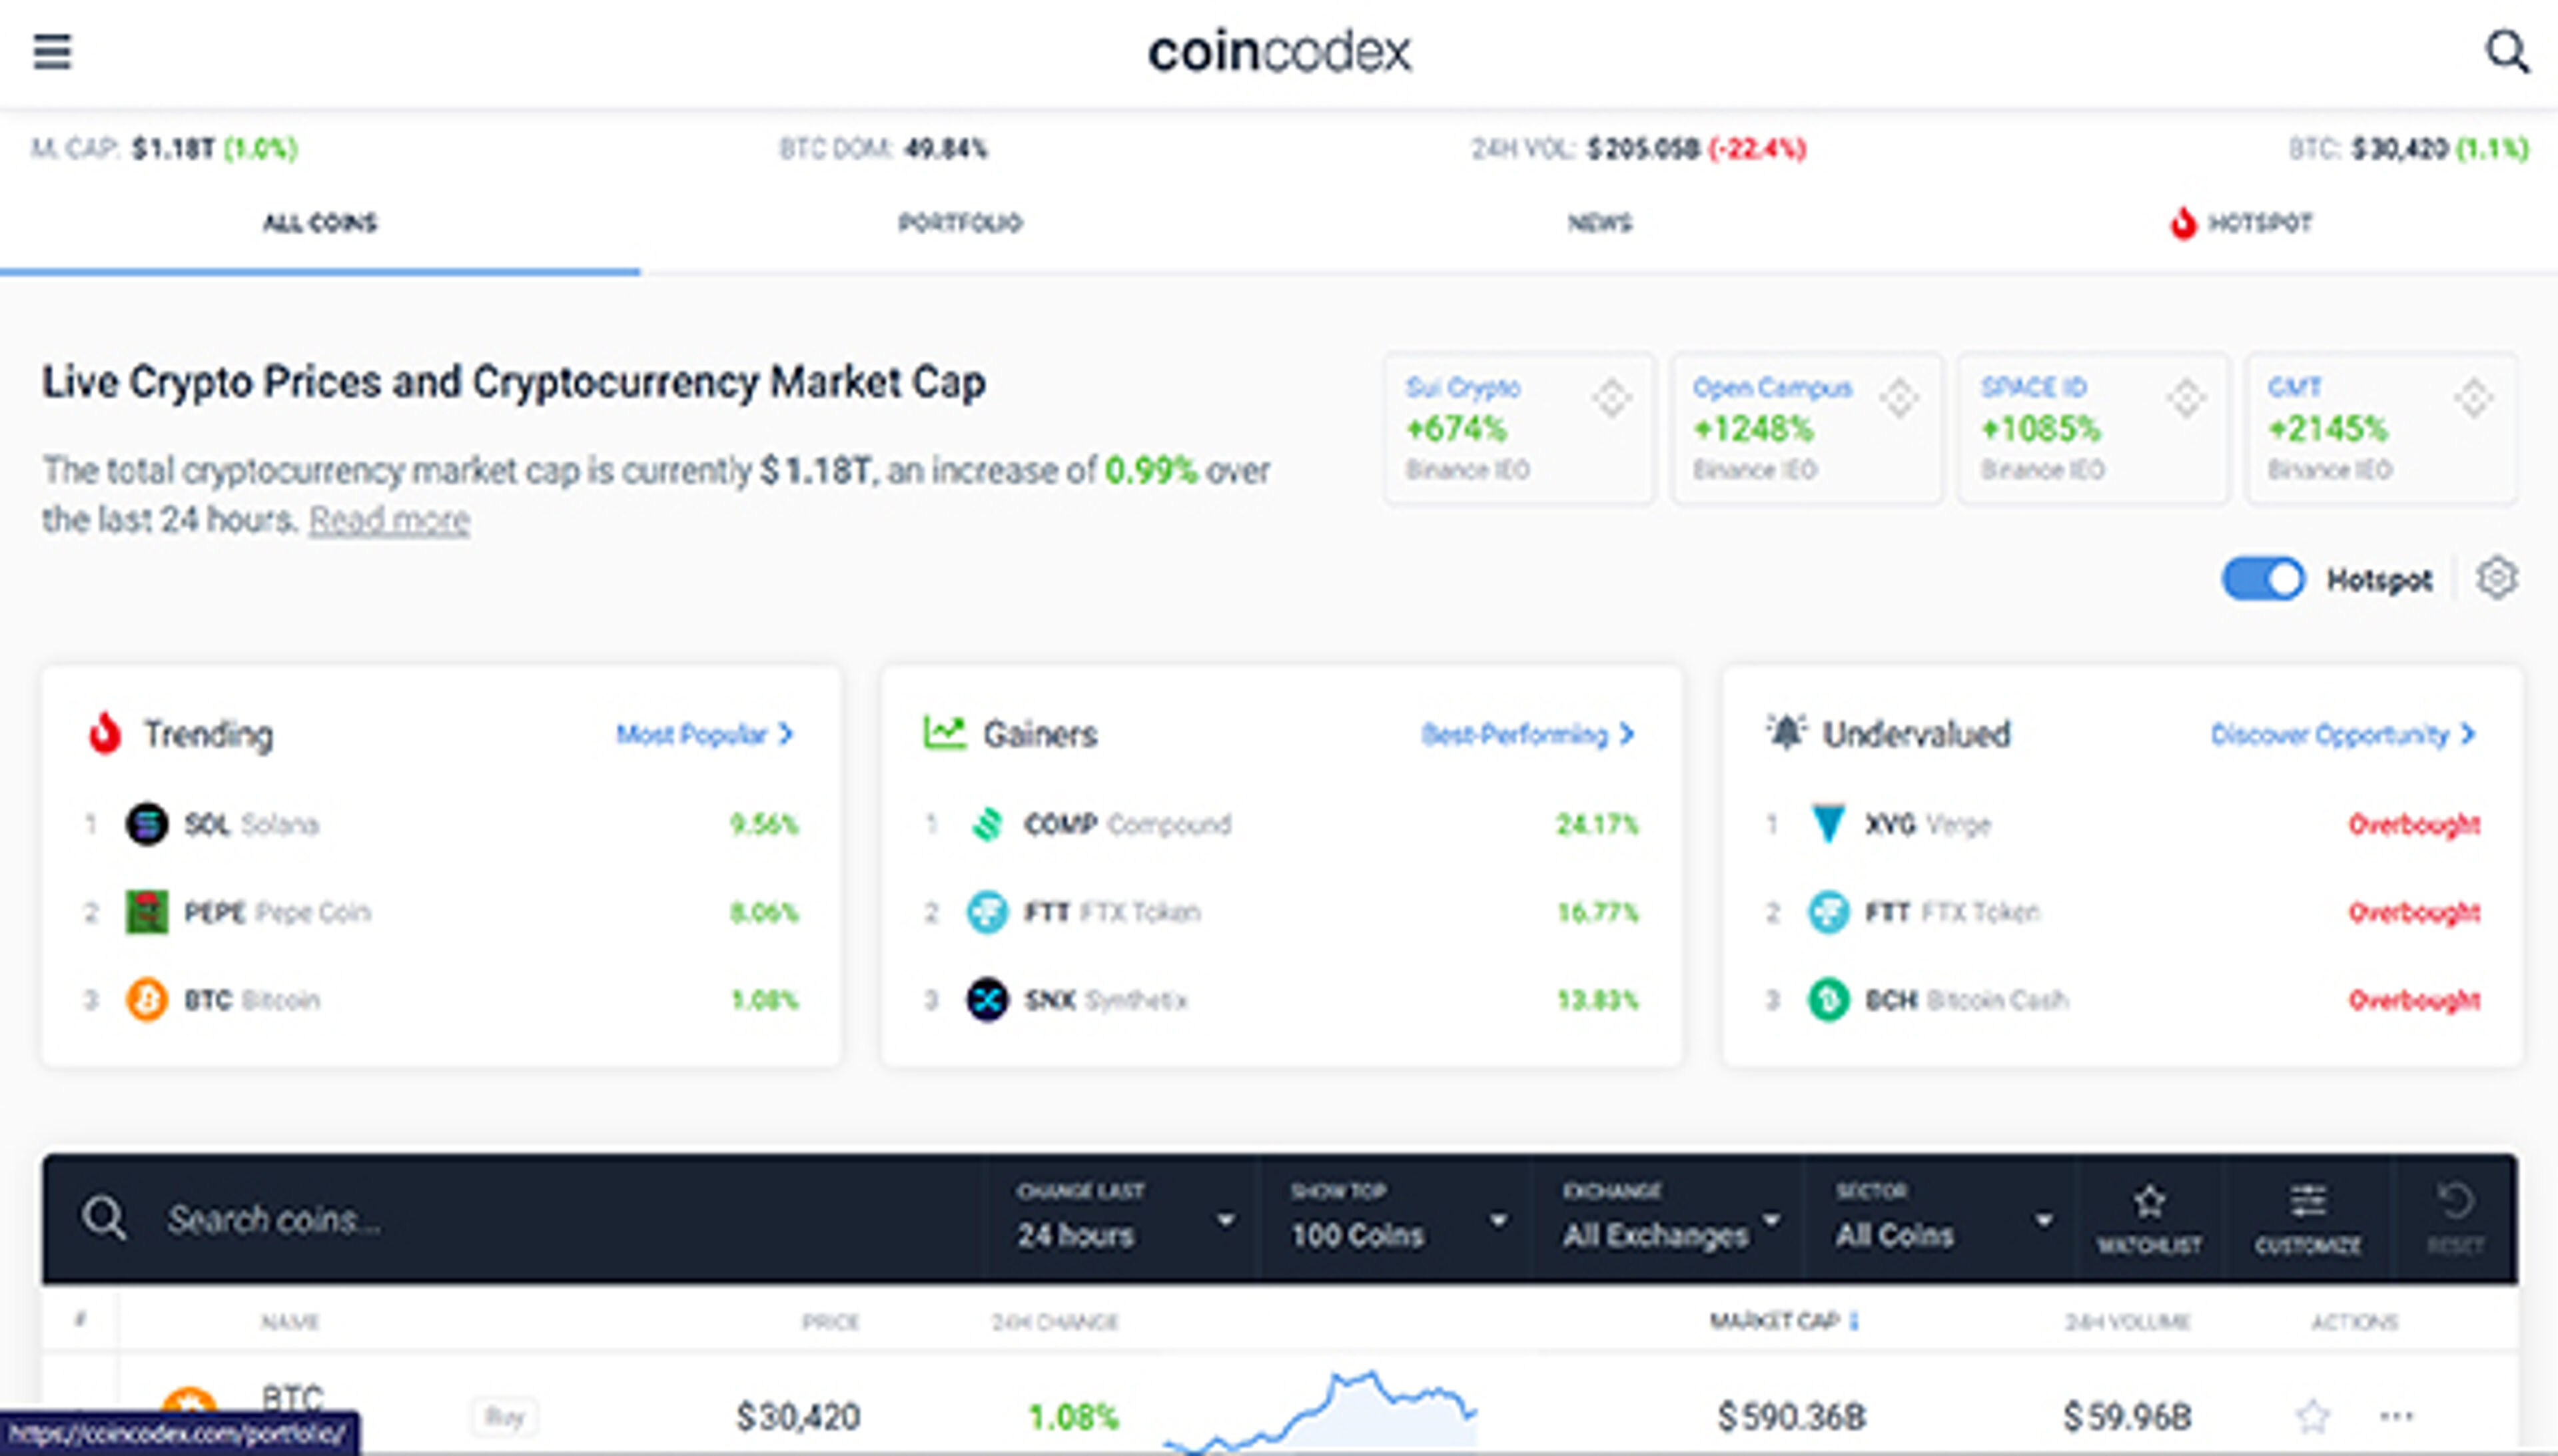Open the News tab
The height and width of the screenshot is (1456, 2558).
coord(1601,224)
